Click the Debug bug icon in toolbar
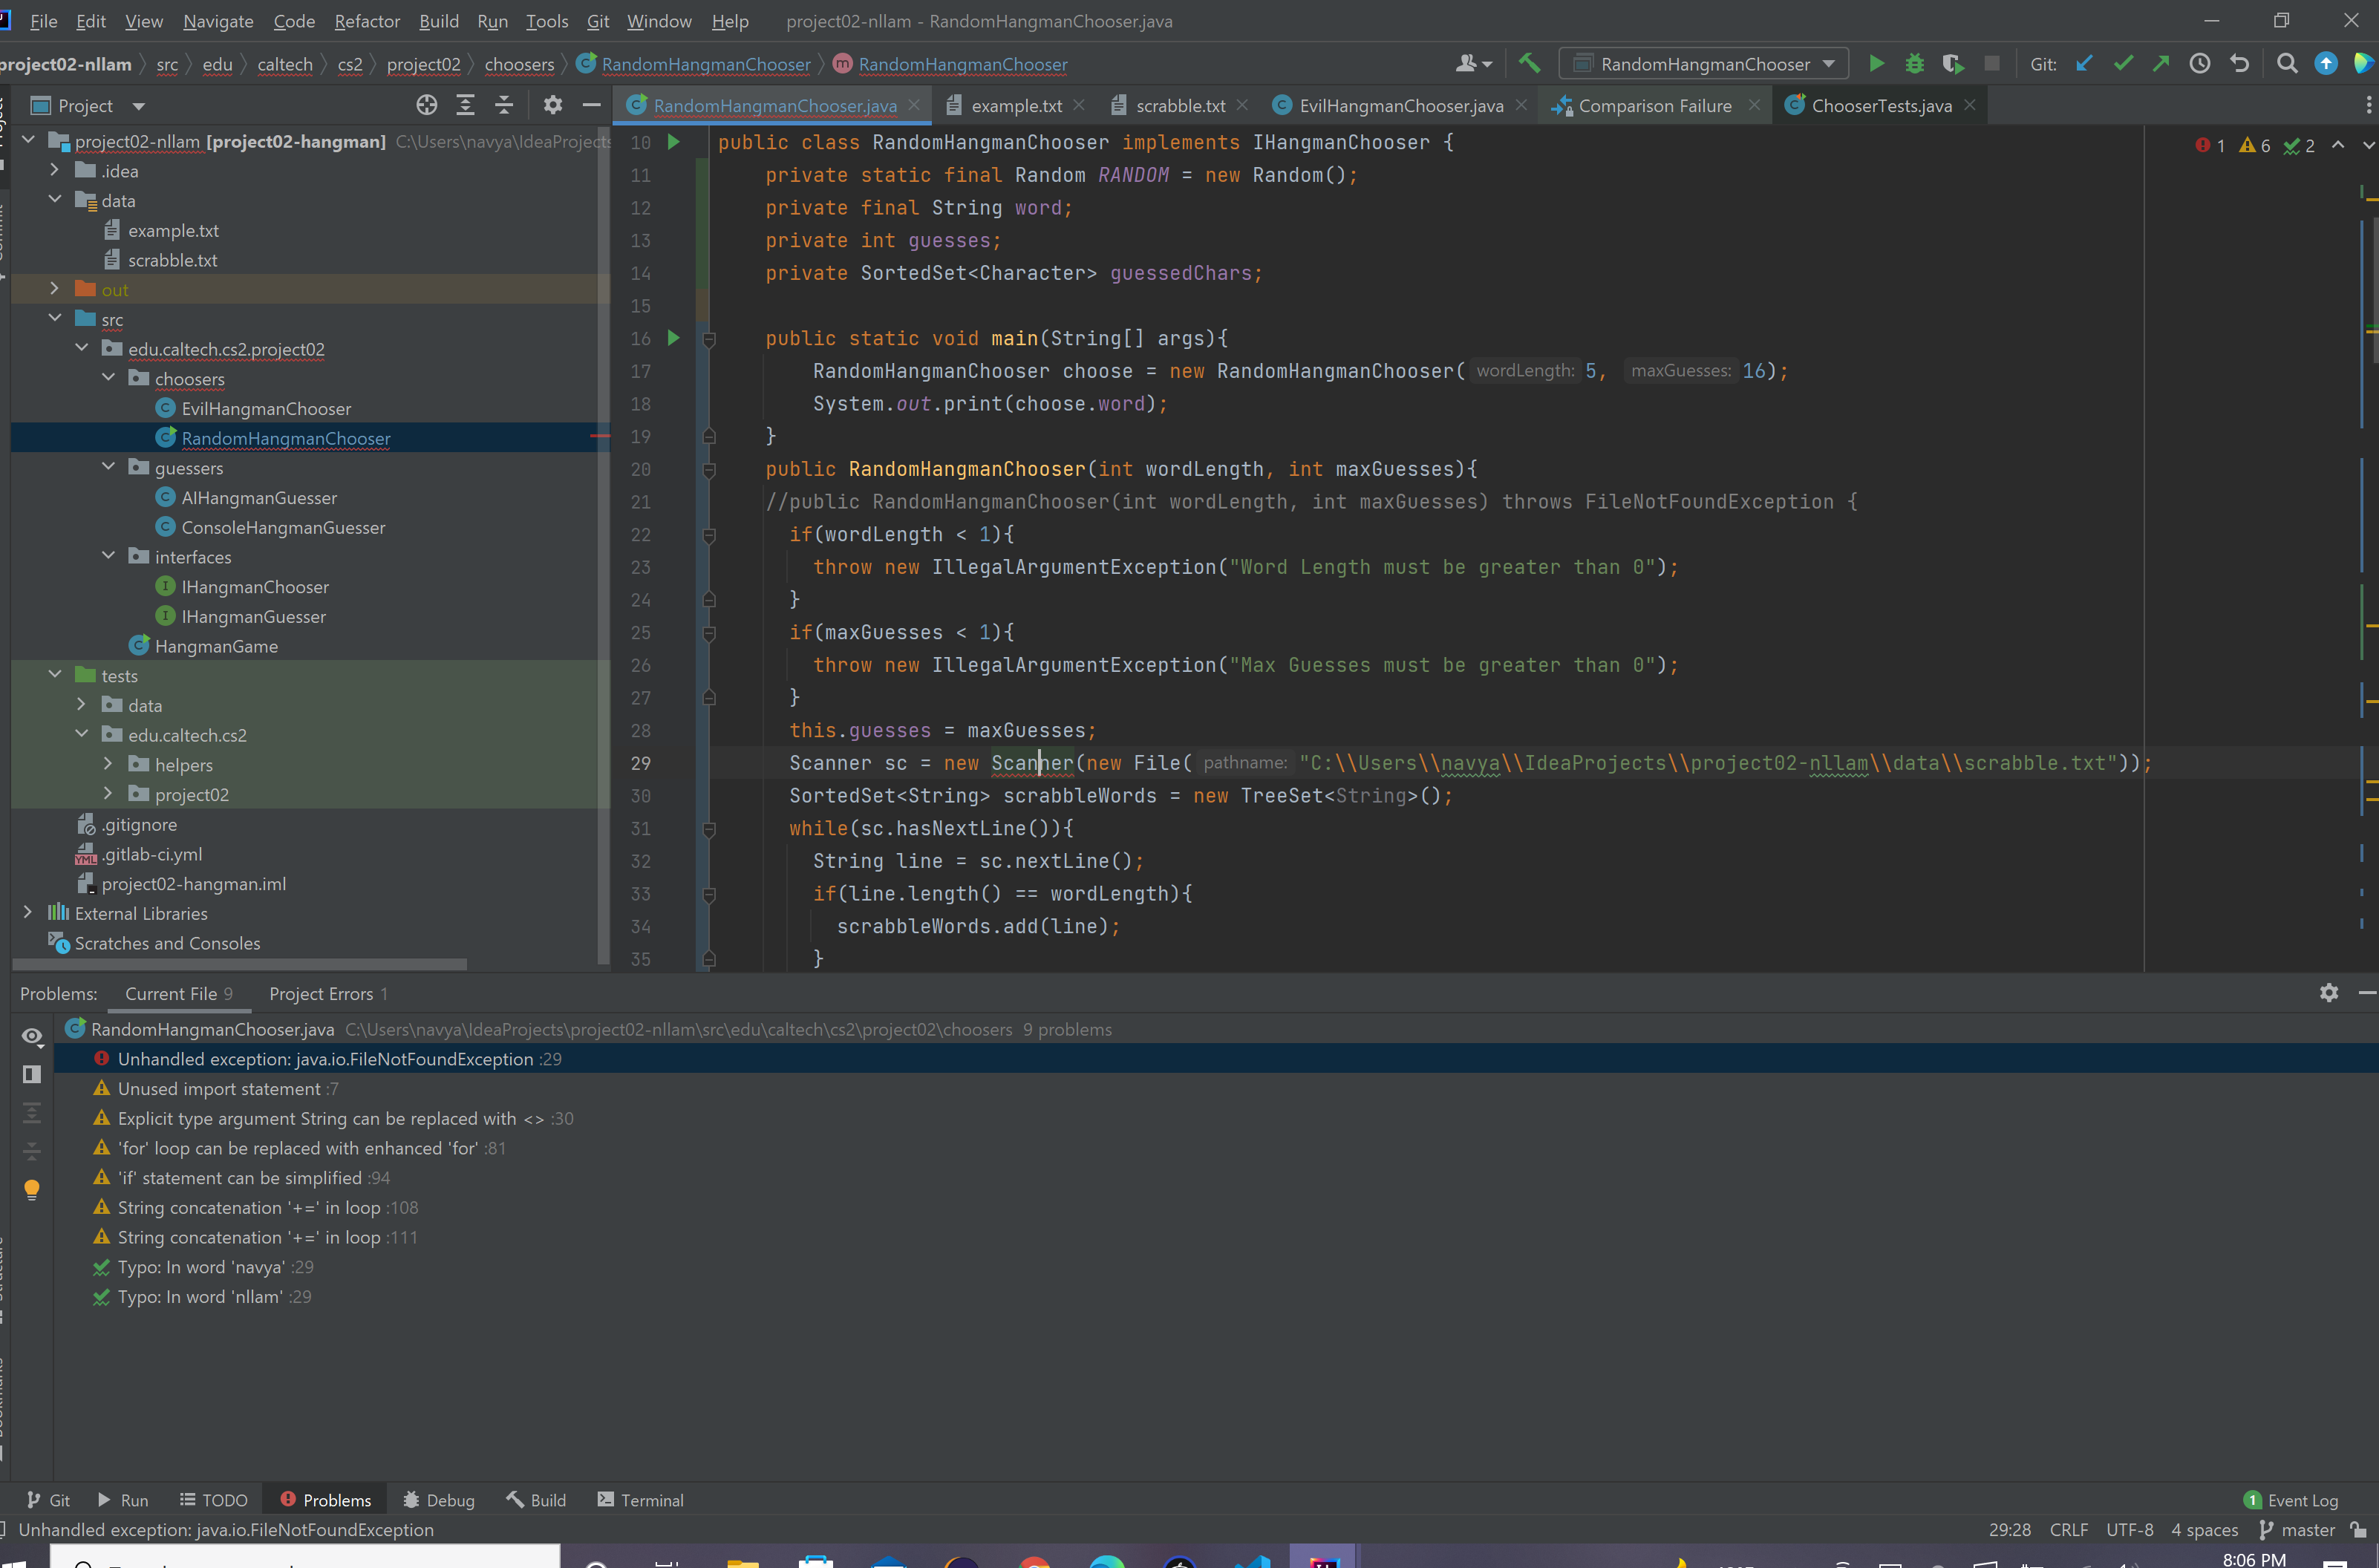2379x1568 pixels. point(1914,64)
